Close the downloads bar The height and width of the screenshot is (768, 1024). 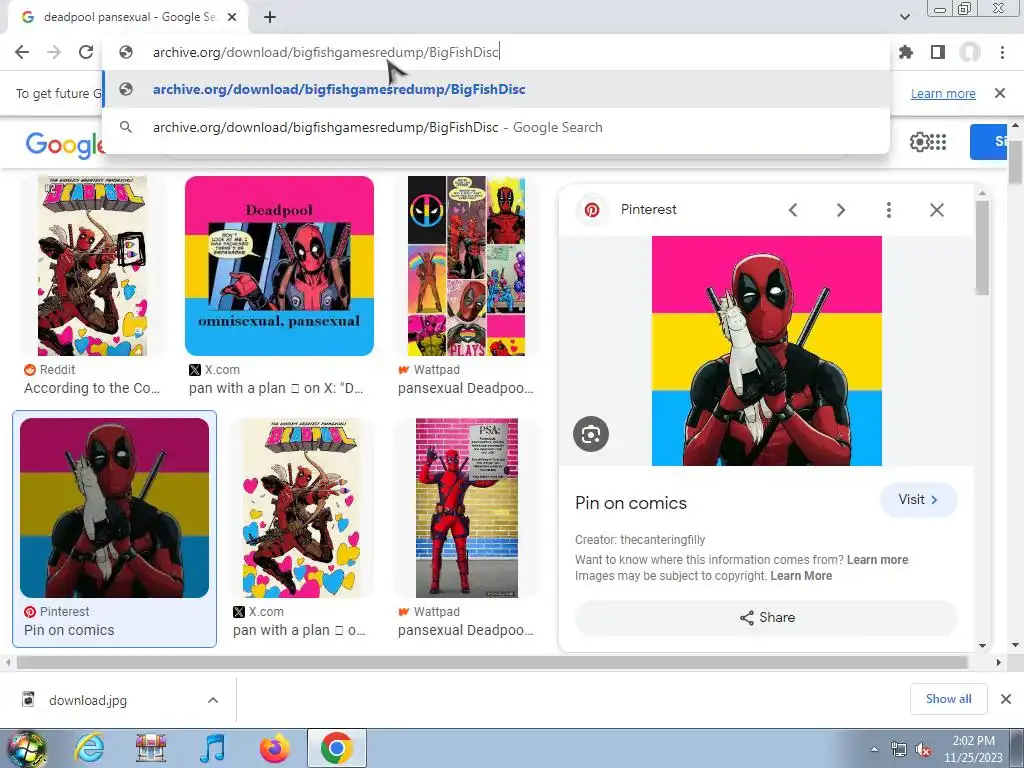pos(1006,699)
